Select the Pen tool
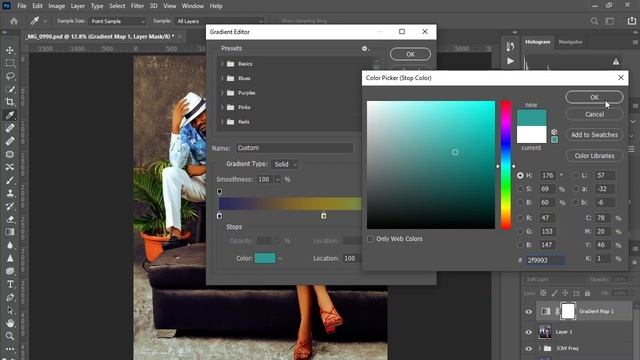This screenshot has height=360, width=640. (x=10, y=298)
